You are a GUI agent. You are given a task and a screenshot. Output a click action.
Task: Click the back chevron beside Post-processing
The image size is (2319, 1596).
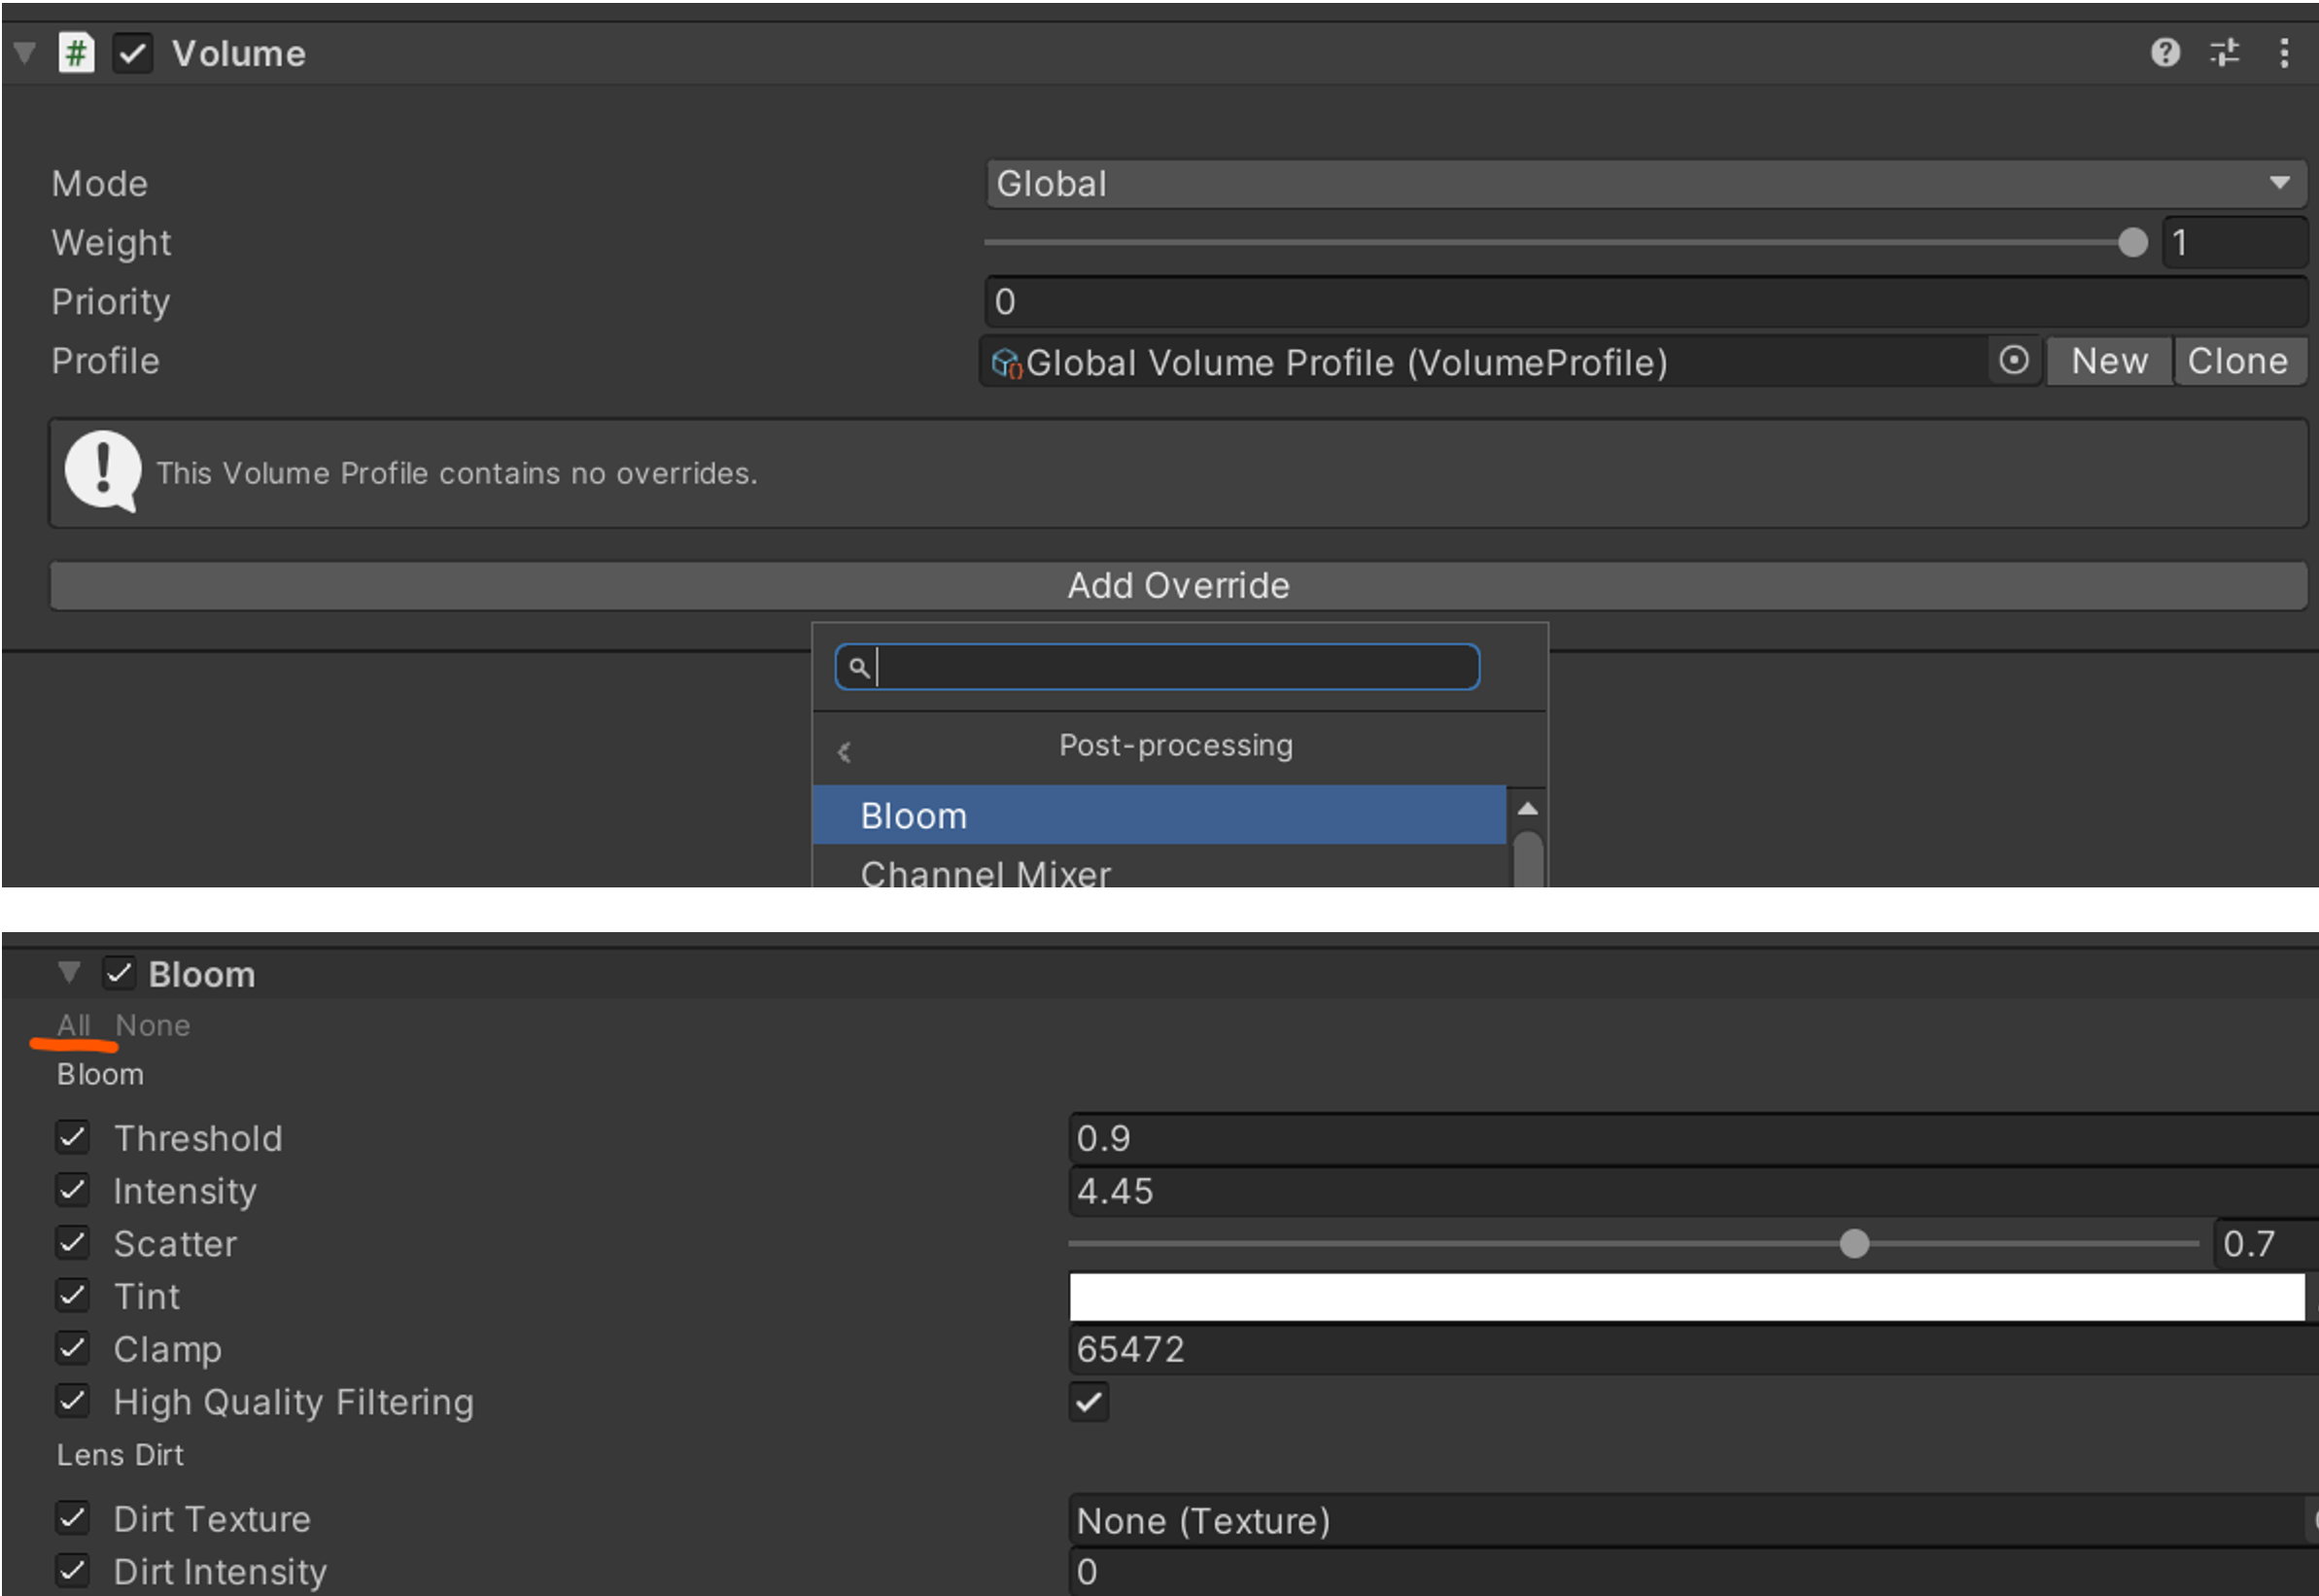(x=844, y=751)
